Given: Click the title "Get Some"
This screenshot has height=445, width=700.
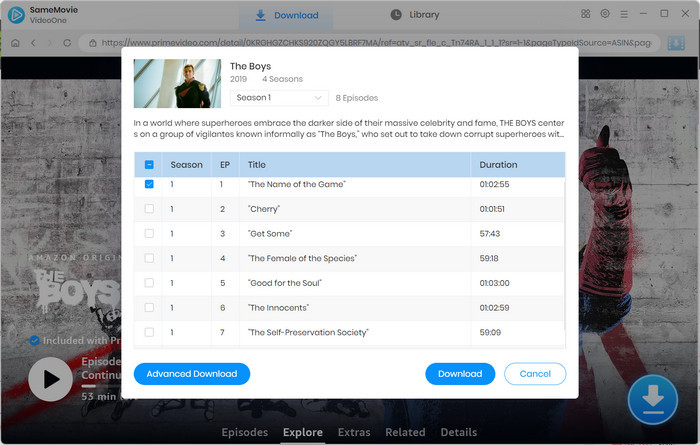Looking at the screenshot, I should pyautogui.click(x=270, y=233).
